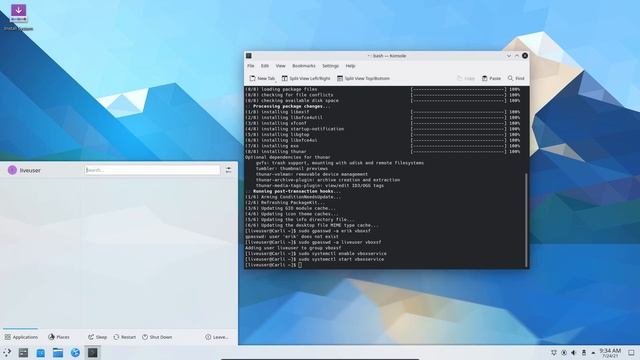Open the Install System desktop icon
This screenshot has width=640, height=360.
18,17
